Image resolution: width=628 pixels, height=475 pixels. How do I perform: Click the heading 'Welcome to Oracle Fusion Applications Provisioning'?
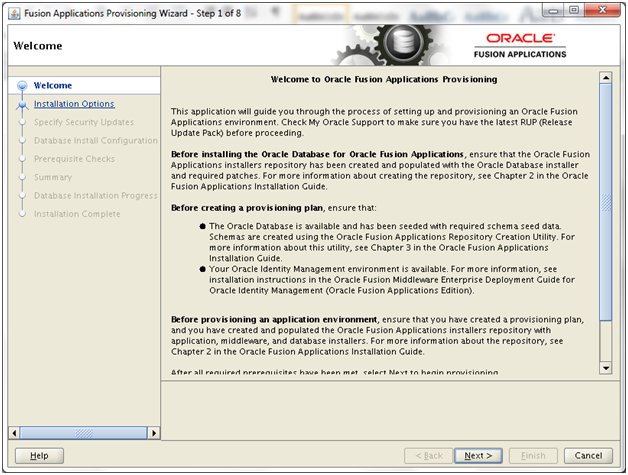(384, 79)
